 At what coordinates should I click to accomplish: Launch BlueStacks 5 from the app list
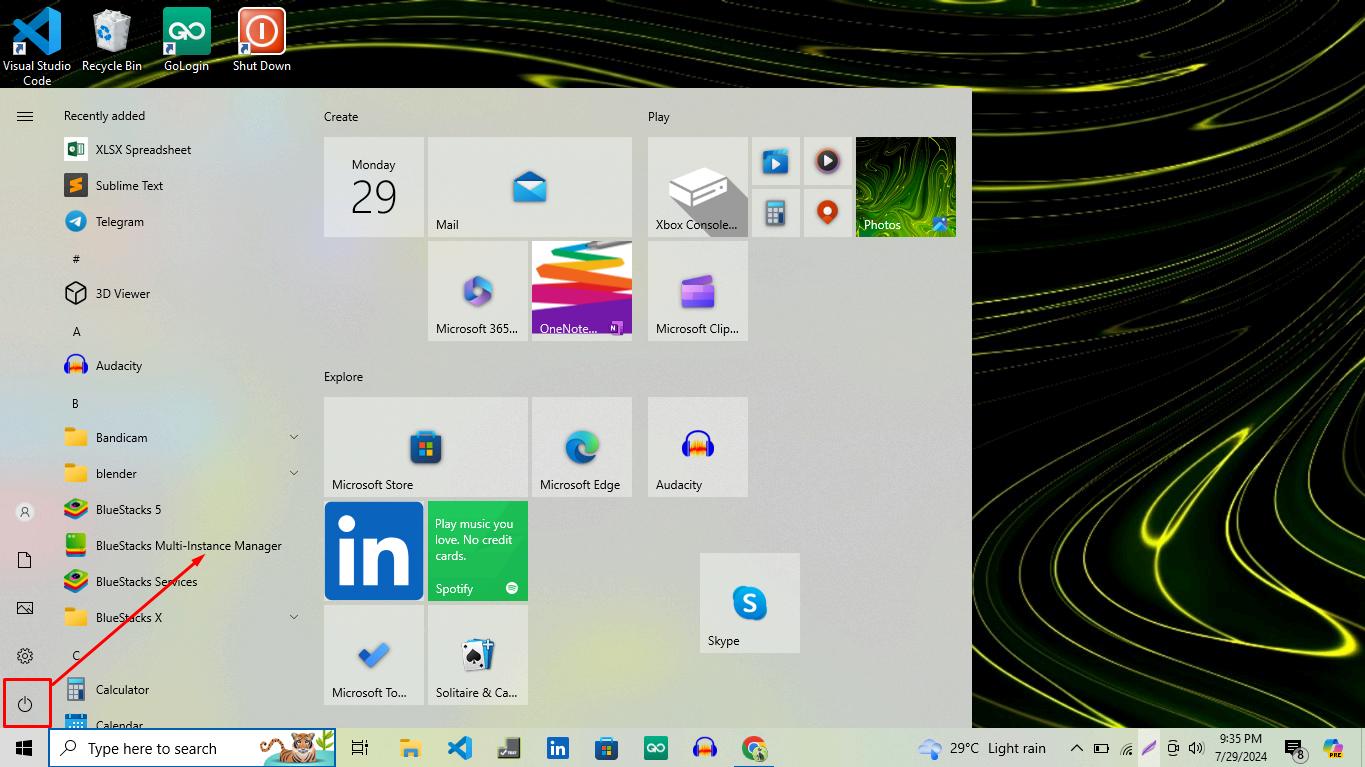182,510
